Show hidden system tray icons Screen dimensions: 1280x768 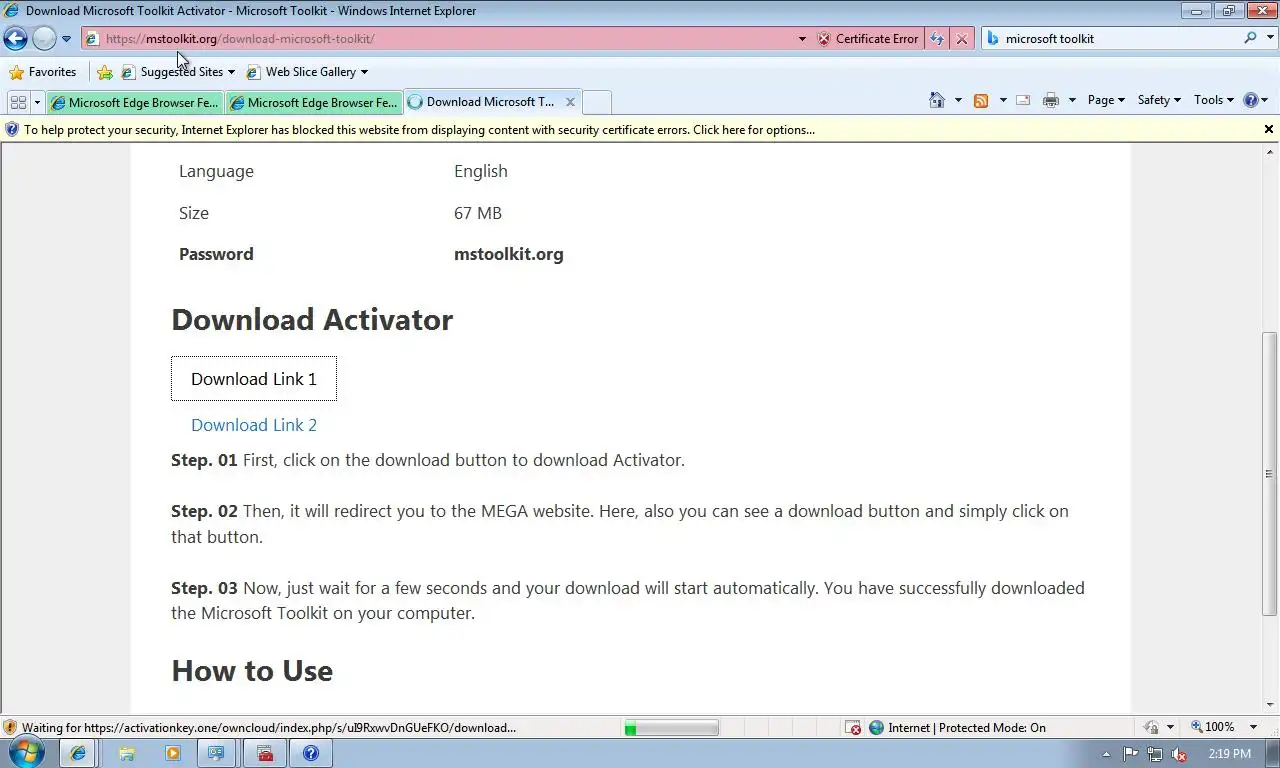click(x=1106, y=754)
